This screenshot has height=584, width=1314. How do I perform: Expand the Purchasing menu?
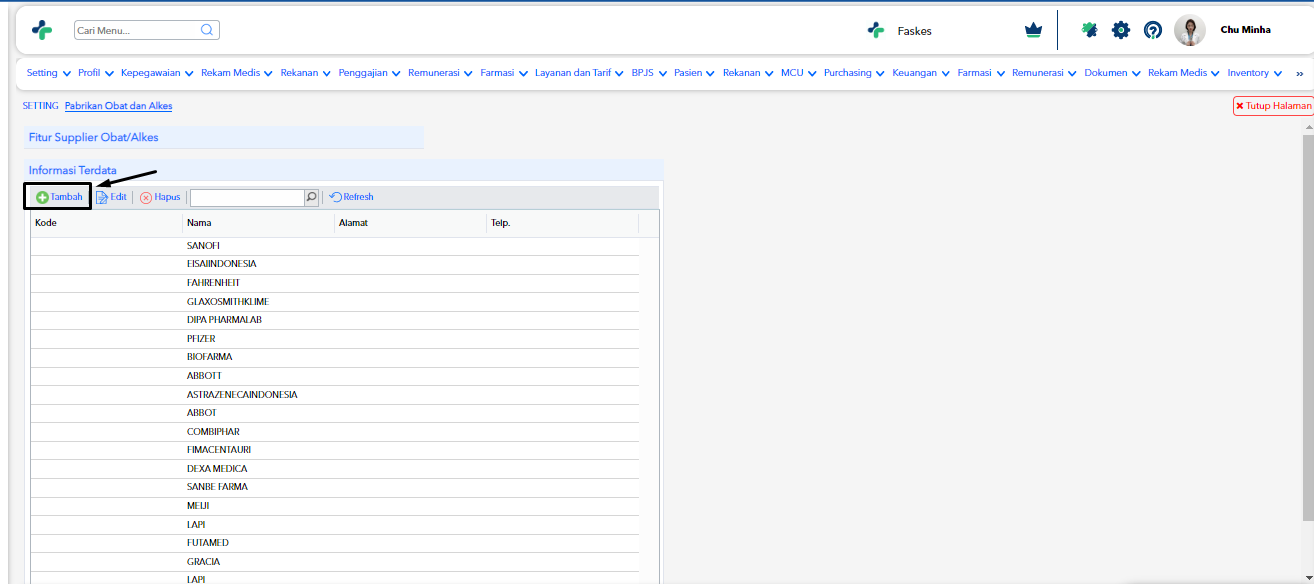(855, 73)
